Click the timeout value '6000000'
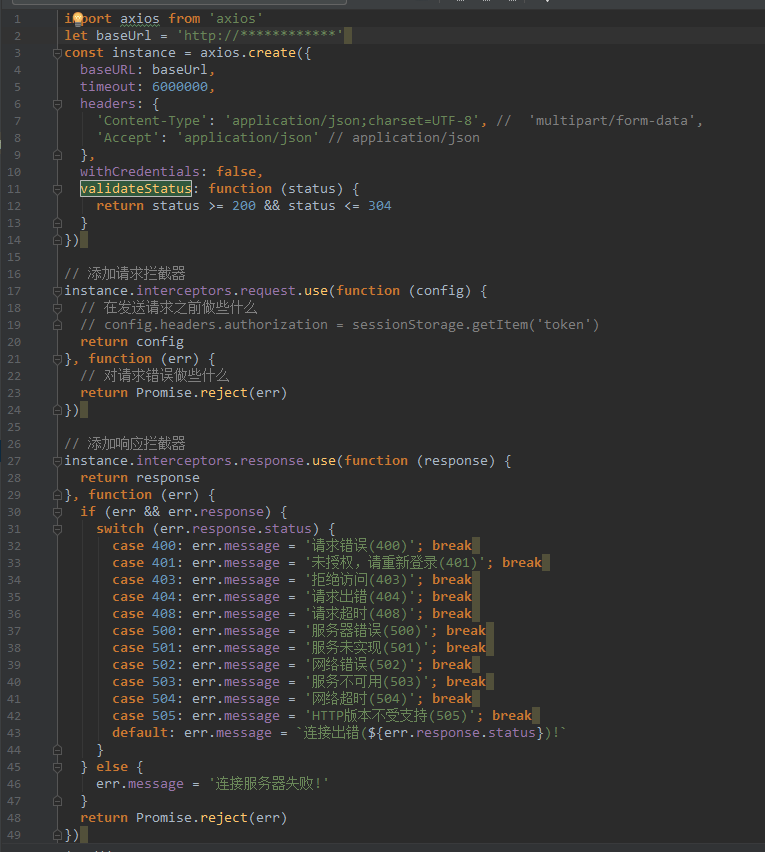Screen dimensions: 765x852 click(180, 87)
